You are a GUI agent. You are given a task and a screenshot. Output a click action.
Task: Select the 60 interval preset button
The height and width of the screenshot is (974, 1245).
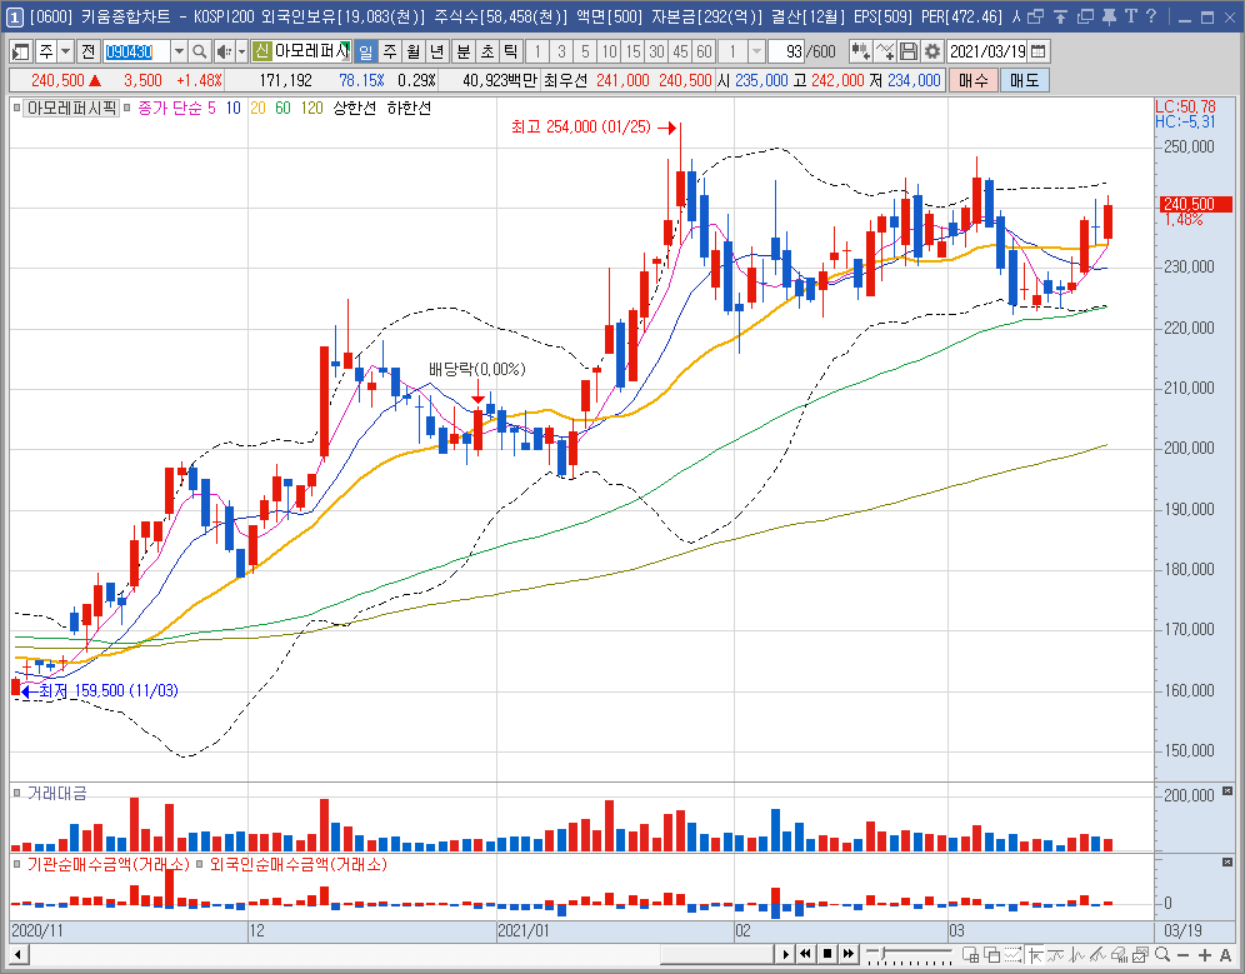[x=704, y=51]
